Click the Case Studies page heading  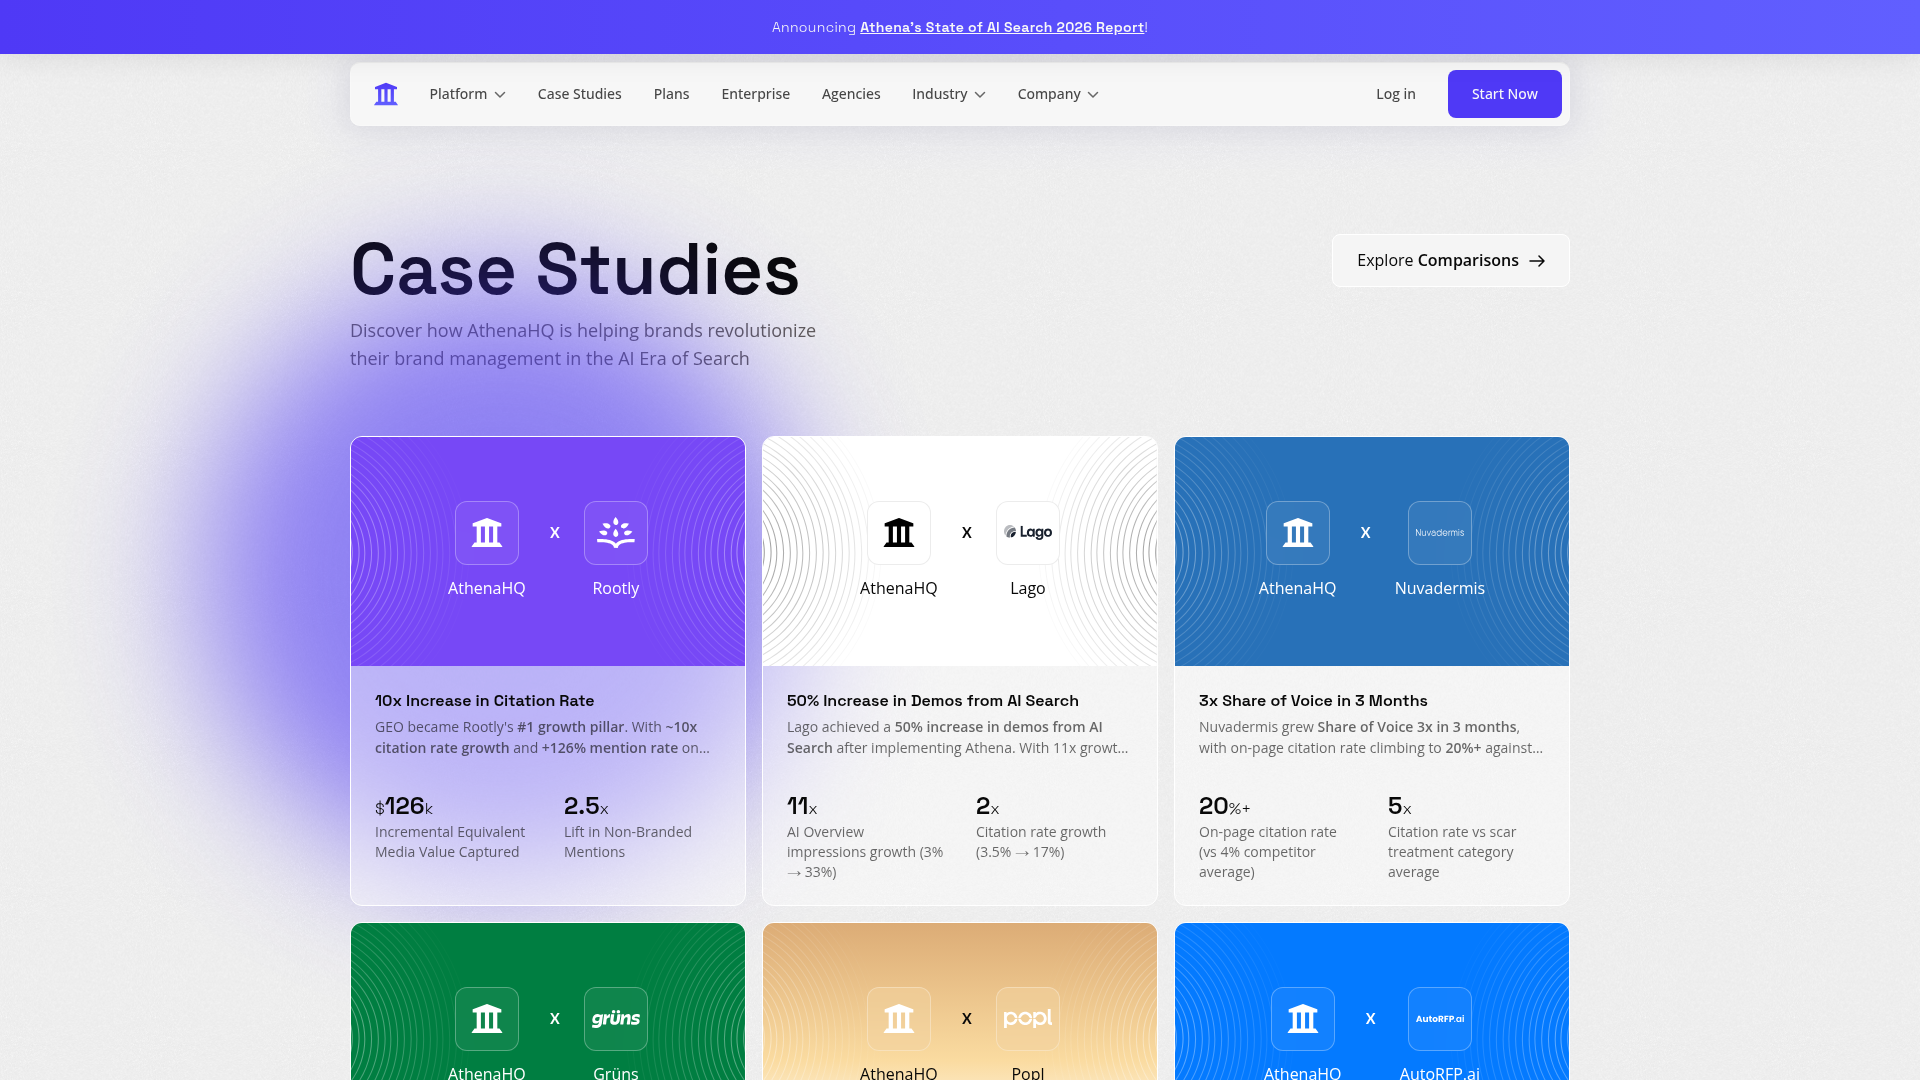tap(575, 270)
